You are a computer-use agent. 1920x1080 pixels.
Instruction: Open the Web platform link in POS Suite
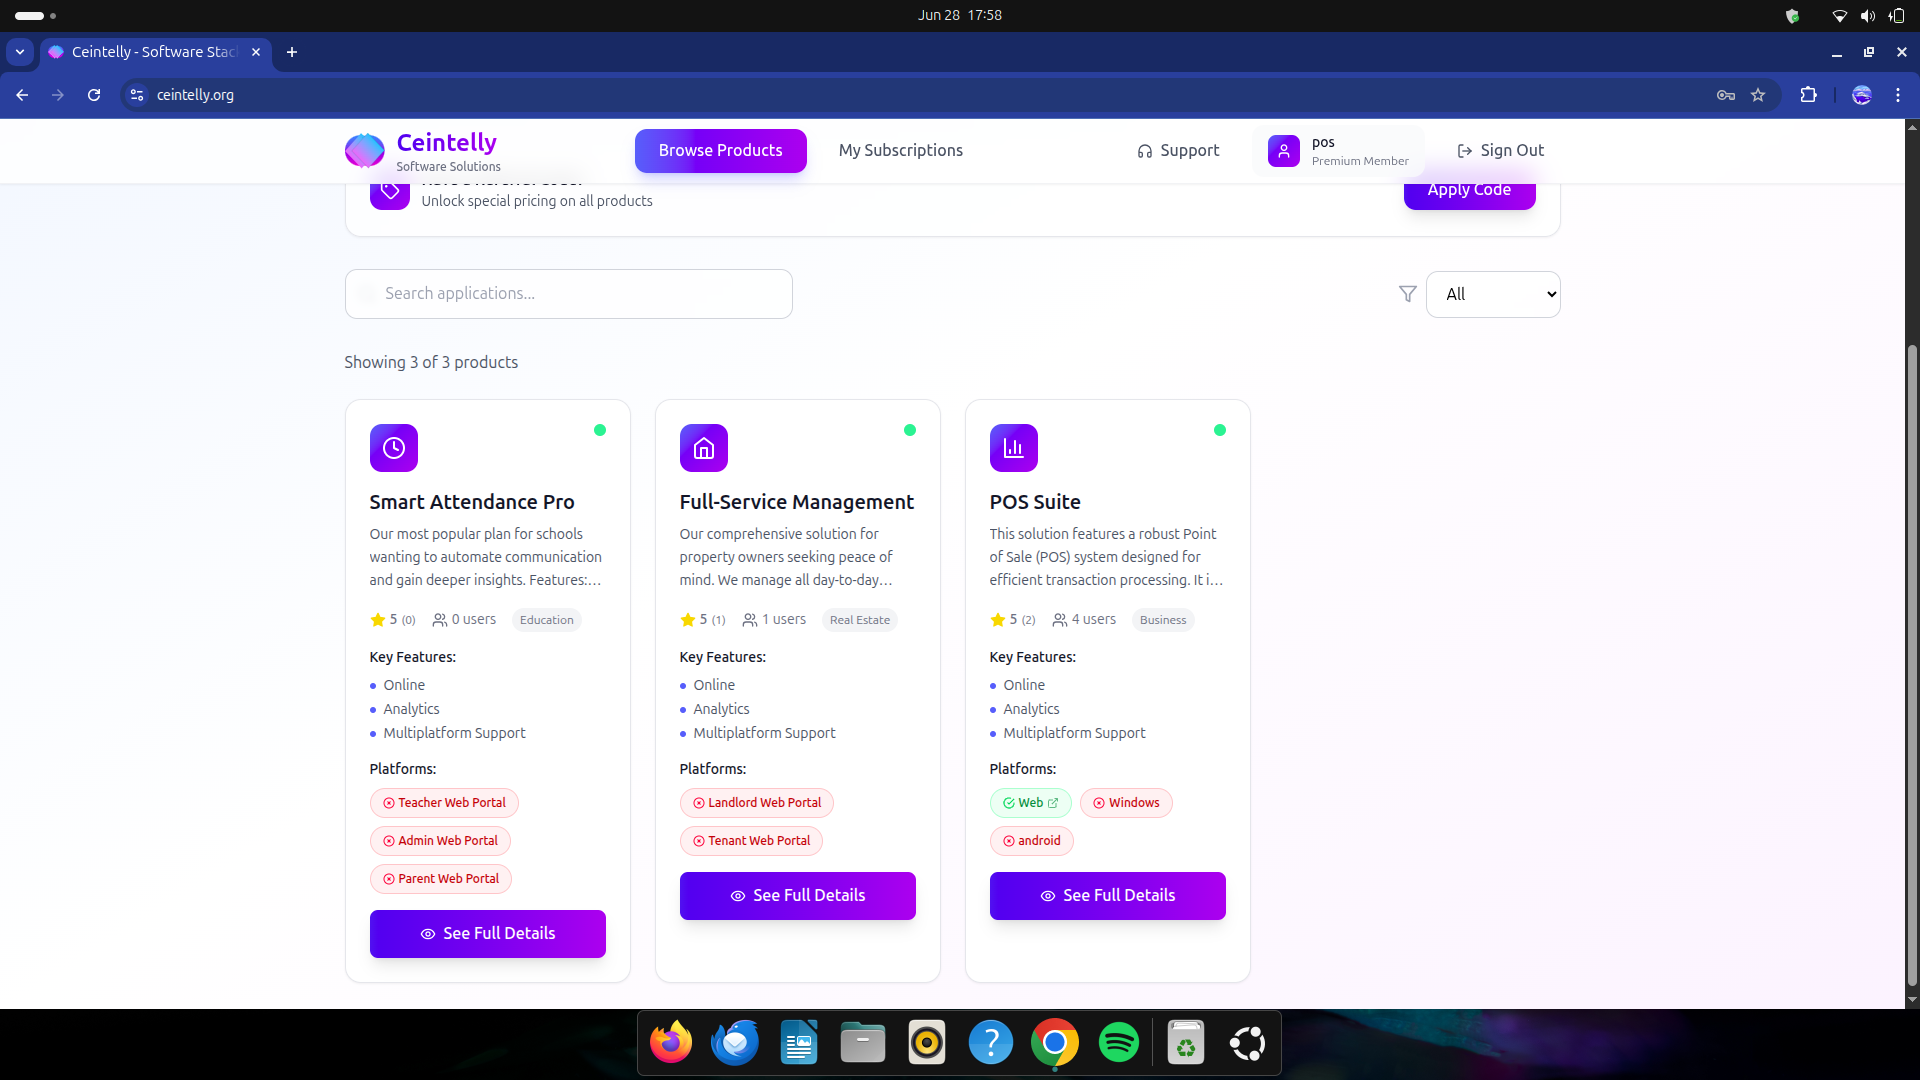[1030, 803]
